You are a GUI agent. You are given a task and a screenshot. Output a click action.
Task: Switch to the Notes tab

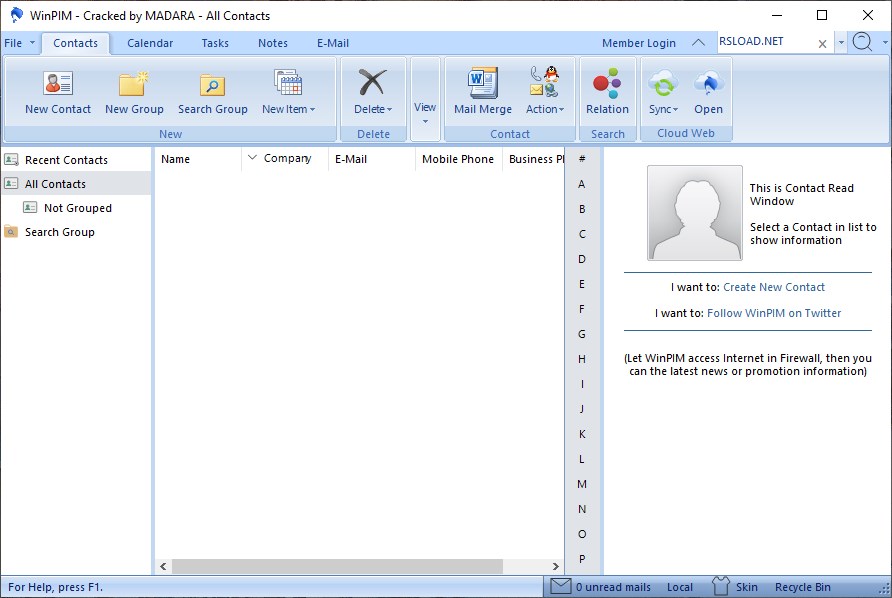pos(272,43)
